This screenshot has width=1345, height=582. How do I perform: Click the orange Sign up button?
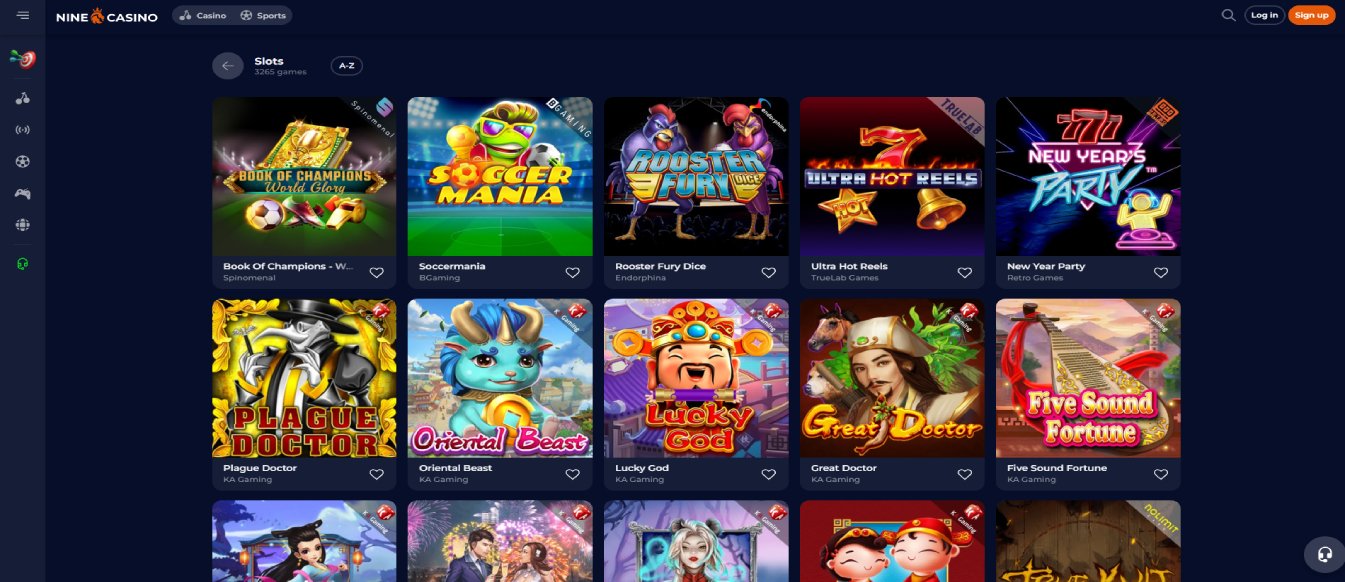(x=1311, y=15)
